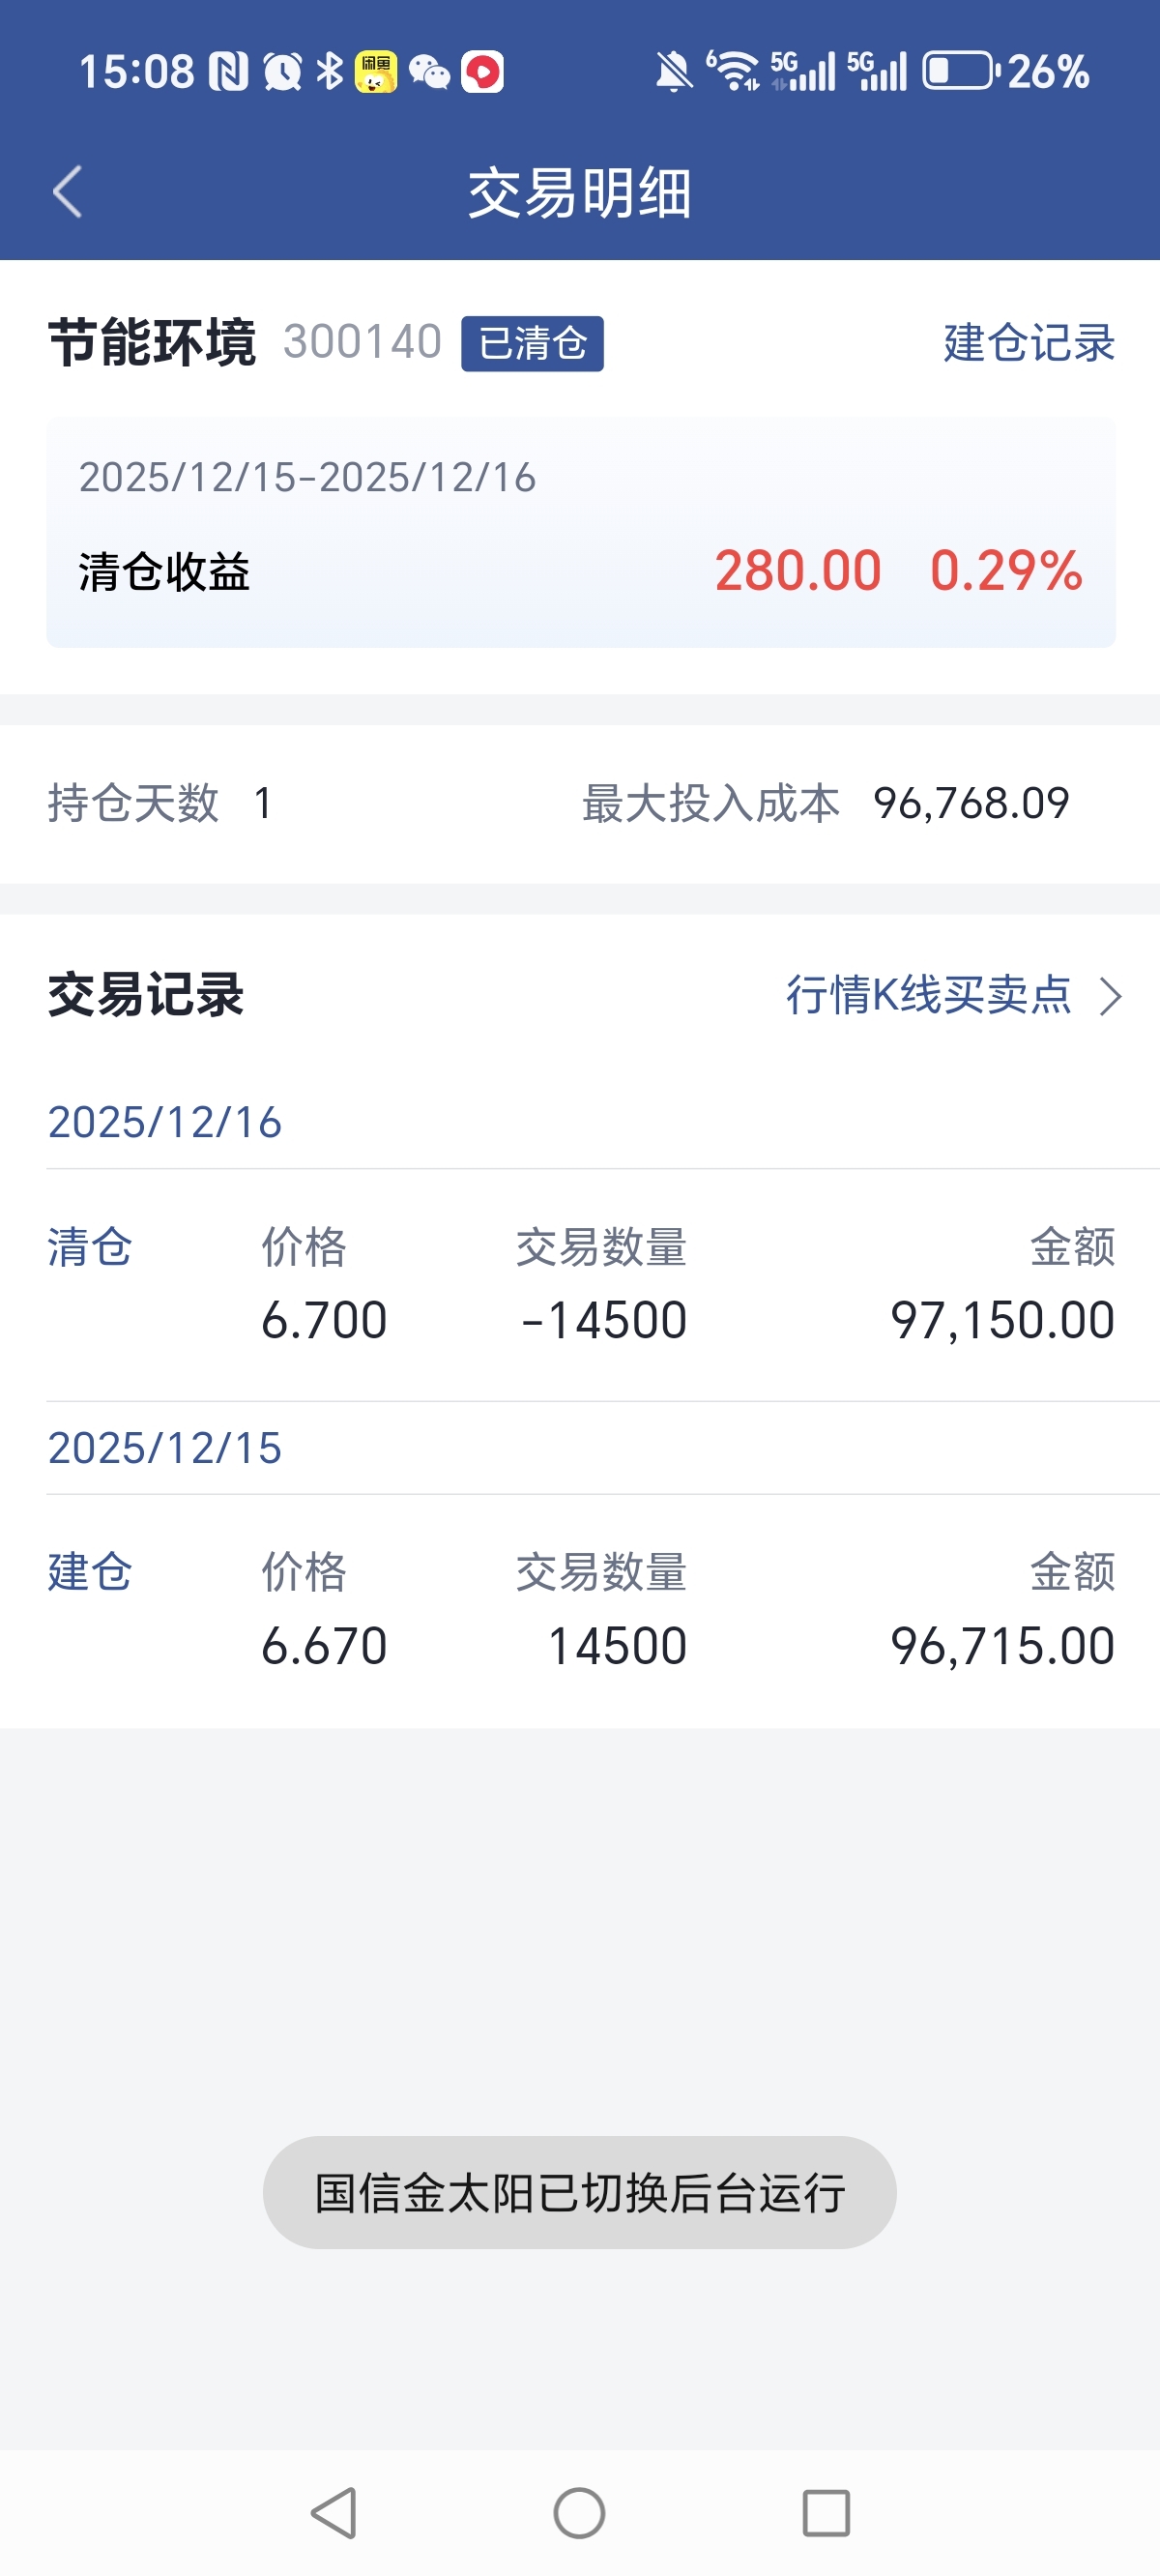The width and height of the screenshot is (1160, 2576).
Task: Tap 最大投入成本 value 96,768.09
Action: click(x=971, y=803)
